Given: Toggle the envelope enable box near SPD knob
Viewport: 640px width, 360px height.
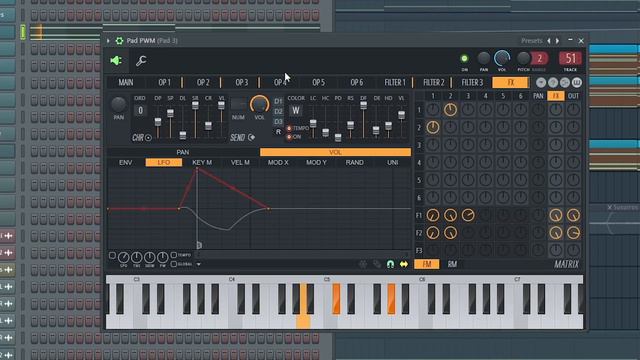Looking at the screenshot, I should 112,256.
